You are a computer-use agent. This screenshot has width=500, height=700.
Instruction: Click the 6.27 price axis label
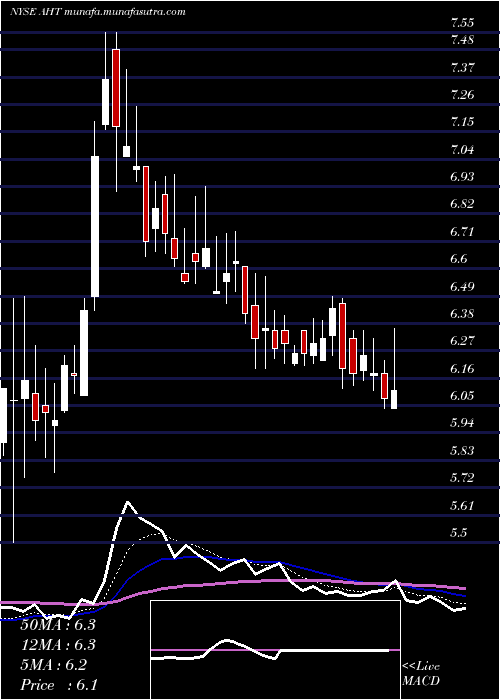[462, 342]
